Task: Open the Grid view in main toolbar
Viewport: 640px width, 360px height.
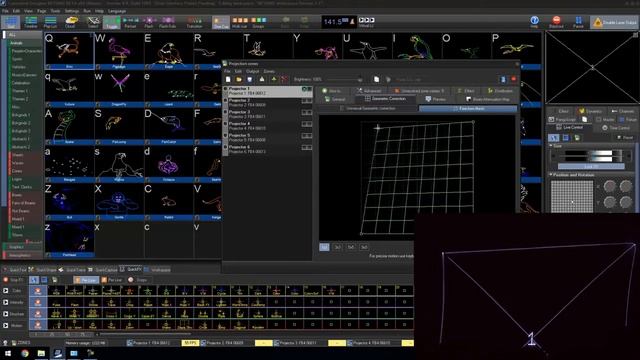Action: 11,22
